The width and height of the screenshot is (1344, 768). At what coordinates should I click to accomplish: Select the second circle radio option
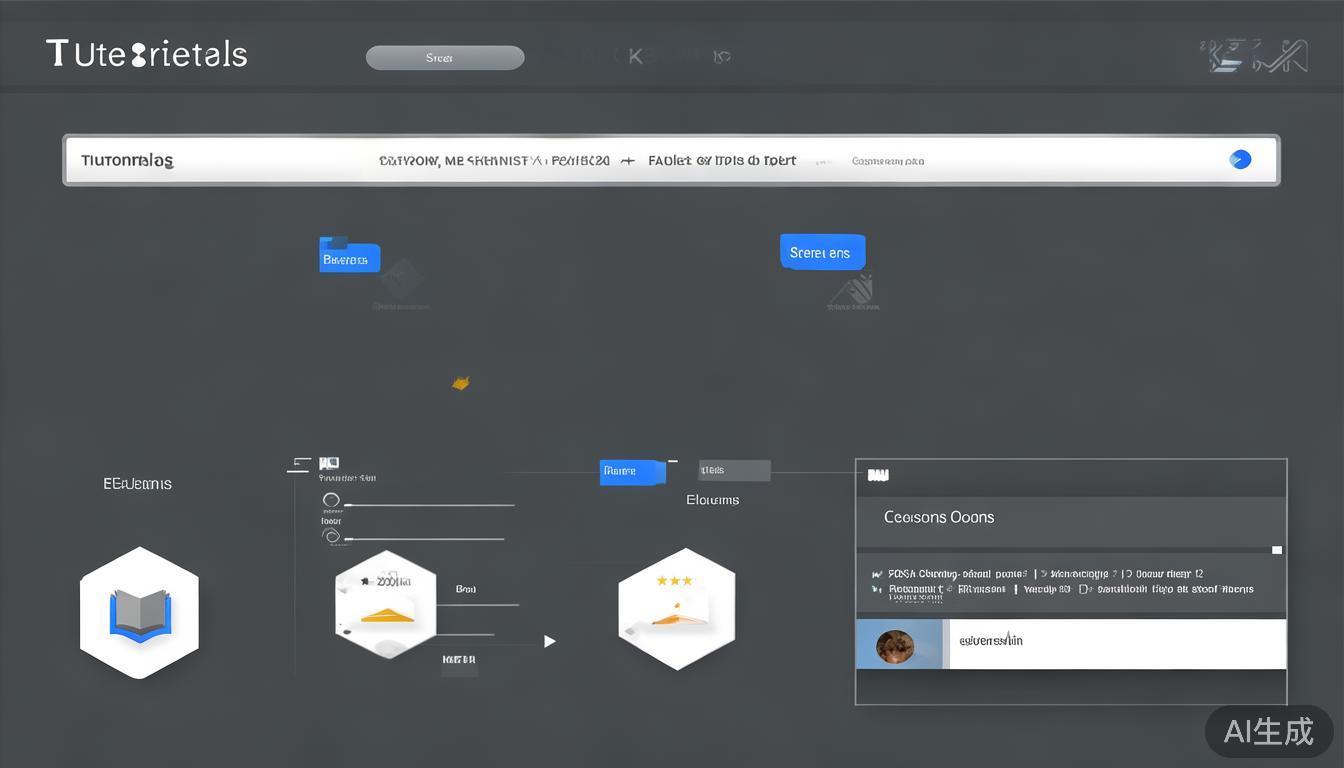pos(331,536)
